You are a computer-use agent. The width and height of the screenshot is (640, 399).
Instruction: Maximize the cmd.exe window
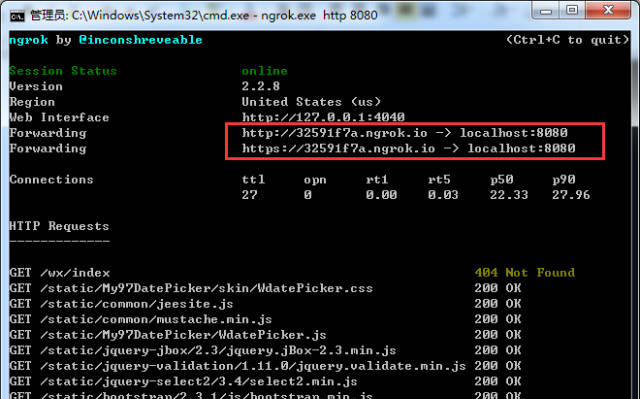point(572,10)
